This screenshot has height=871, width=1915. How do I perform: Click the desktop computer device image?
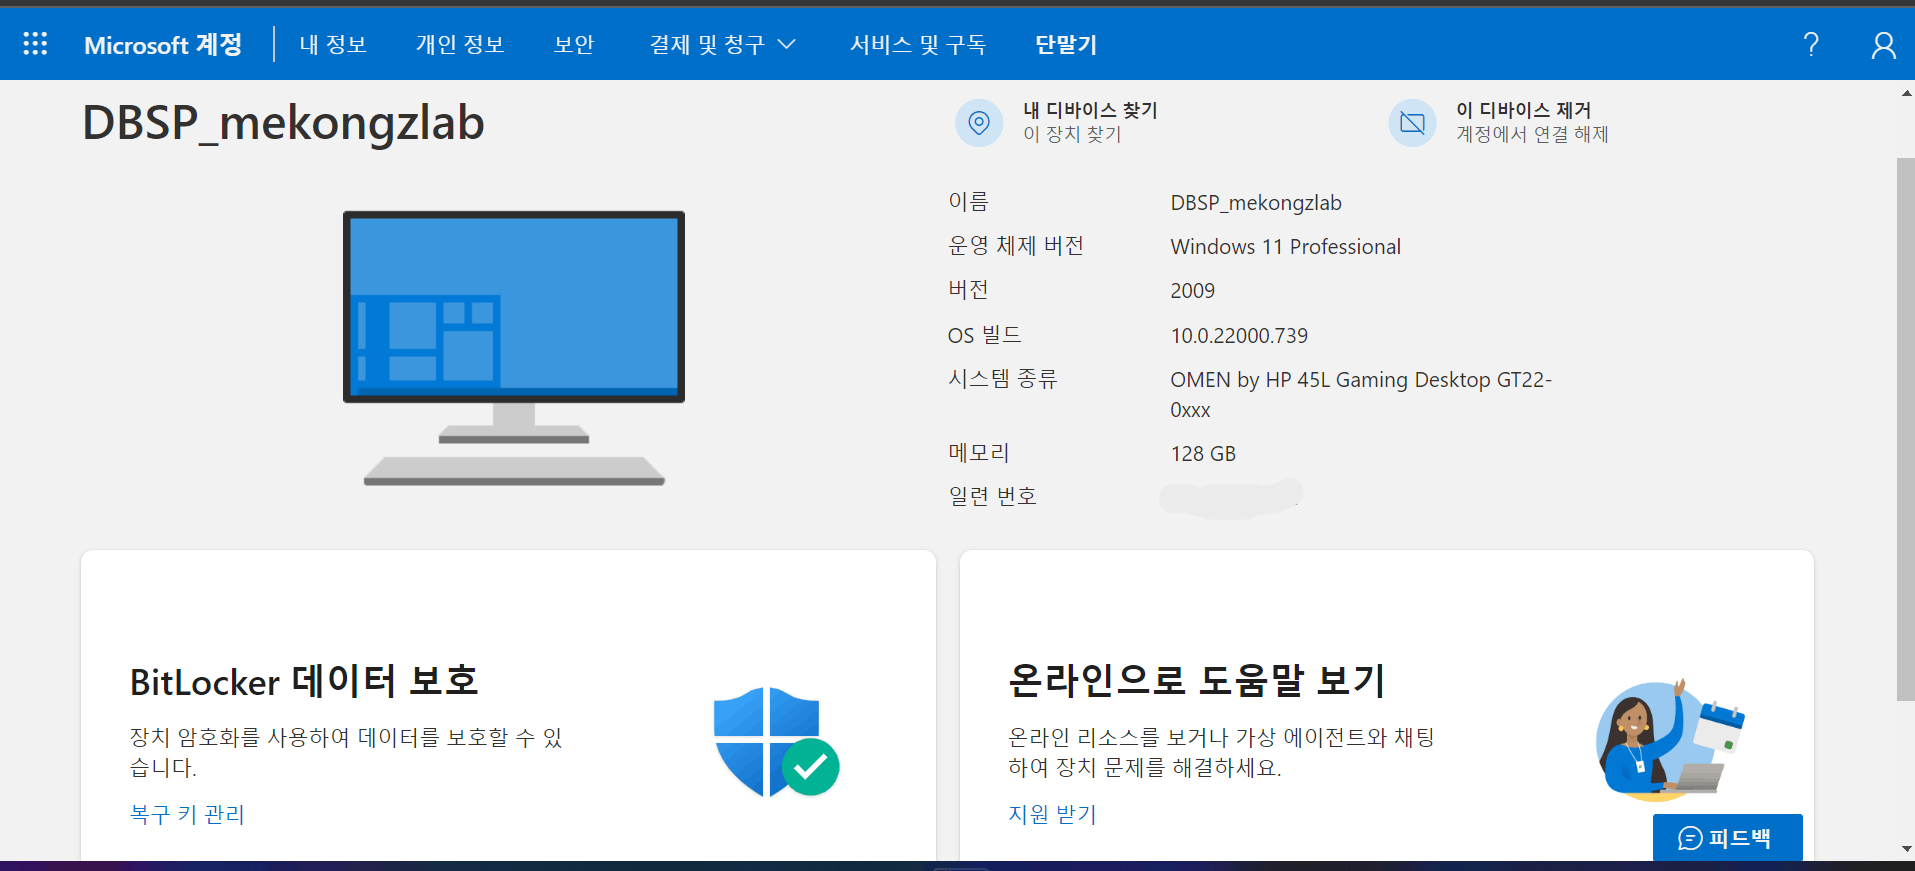coord(514,348)
